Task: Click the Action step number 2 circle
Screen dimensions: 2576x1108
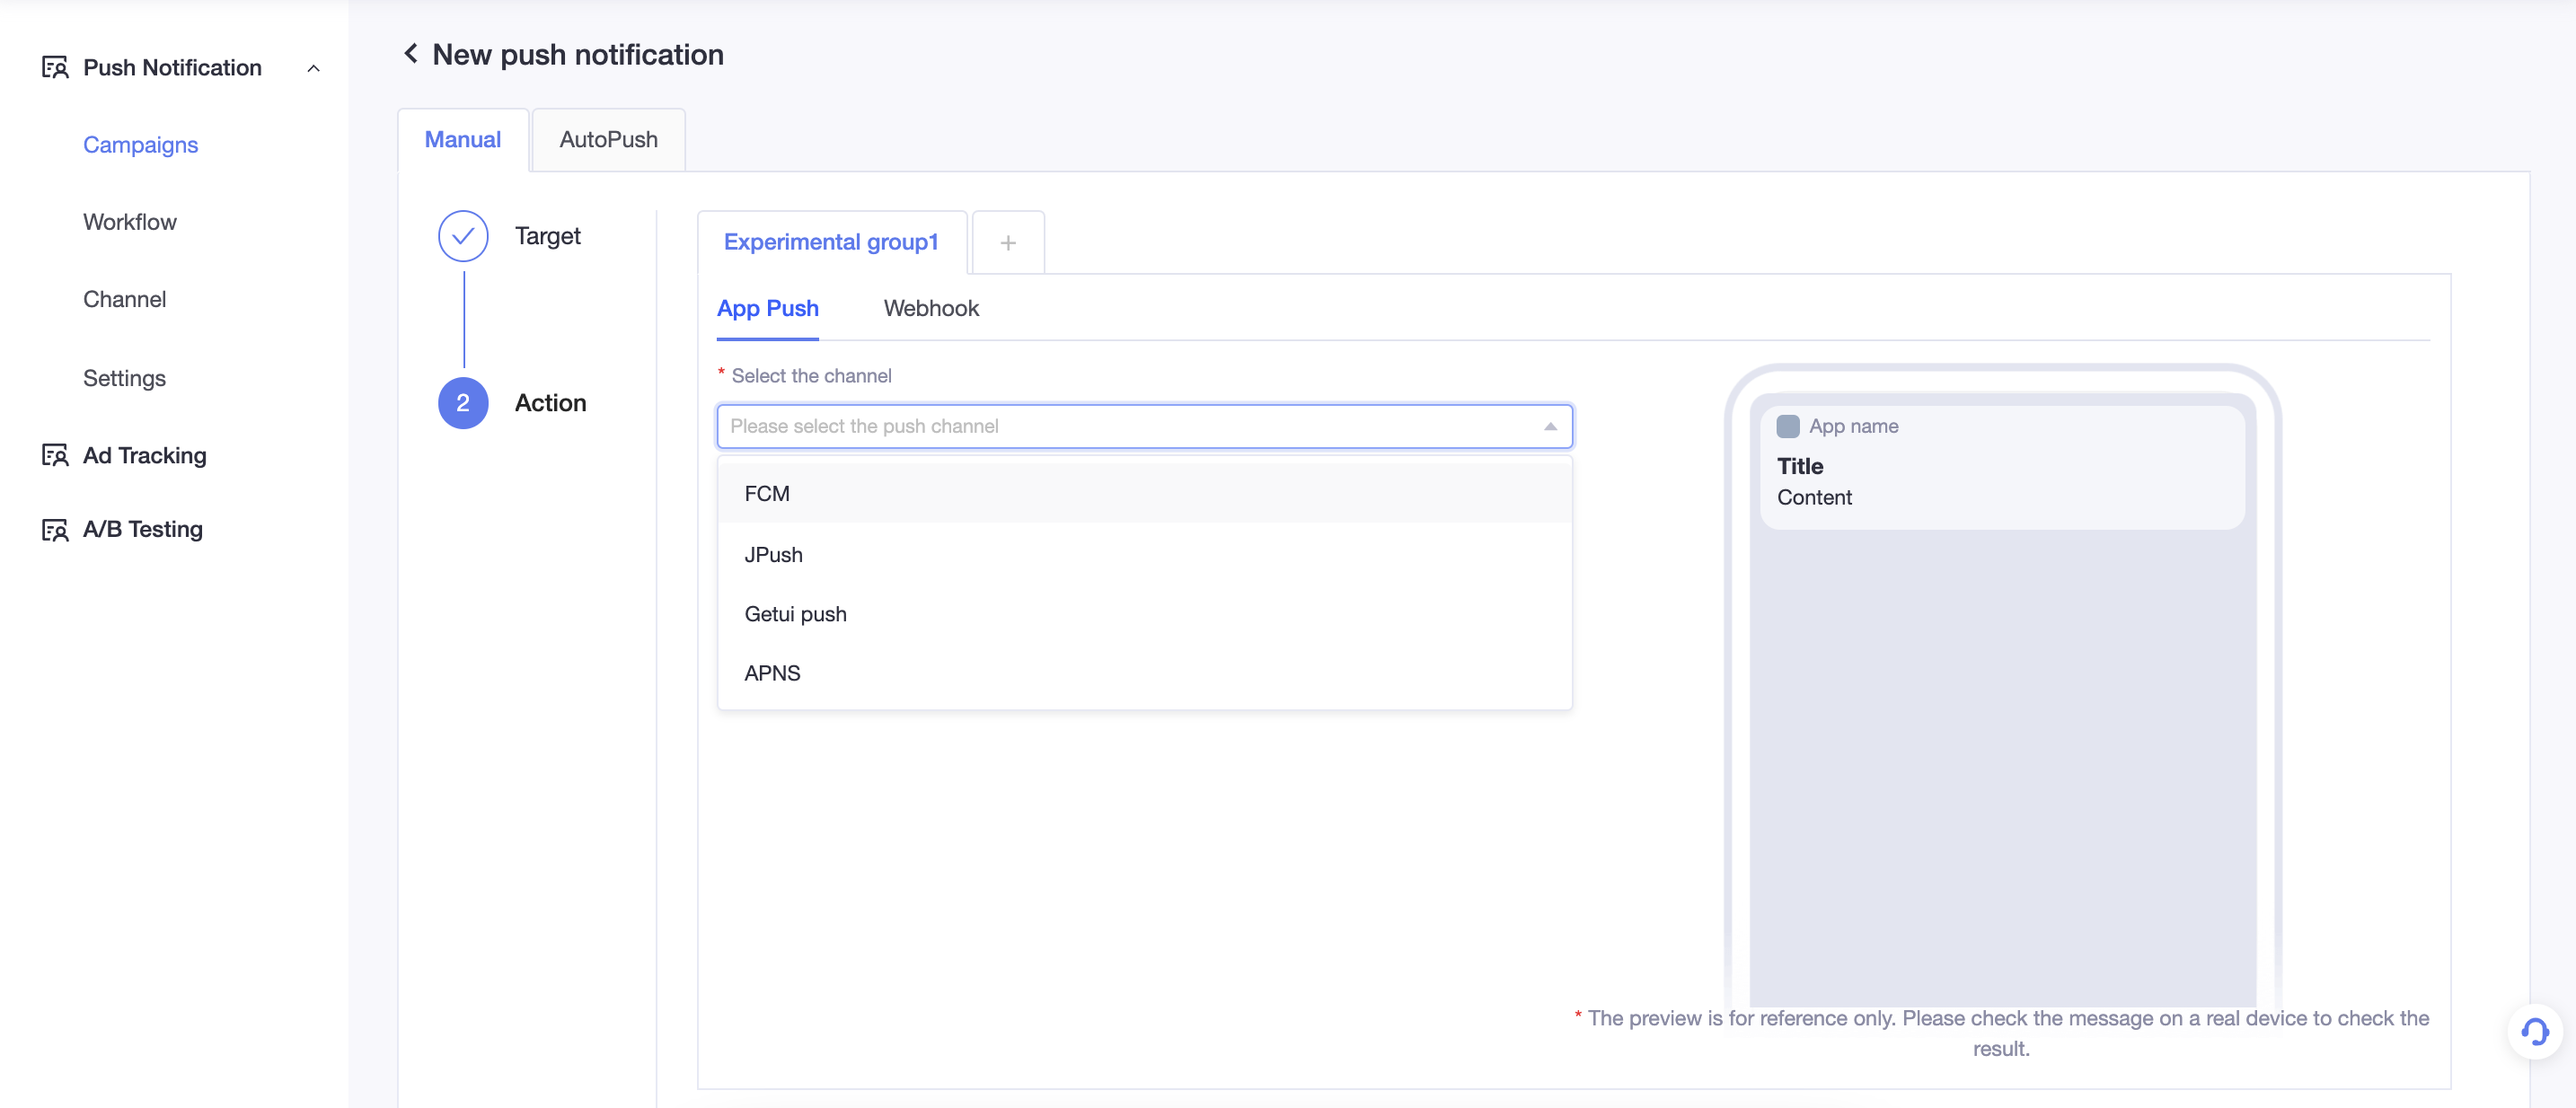Action: pyautogui.click(x=463, y=403)
